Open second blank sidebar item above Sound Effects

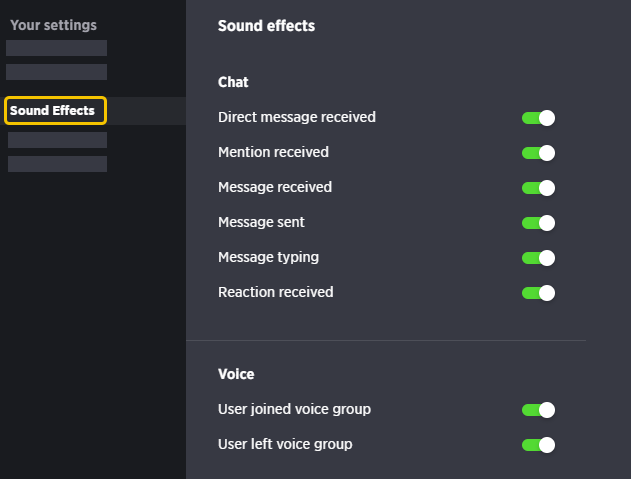coord(56,72)
